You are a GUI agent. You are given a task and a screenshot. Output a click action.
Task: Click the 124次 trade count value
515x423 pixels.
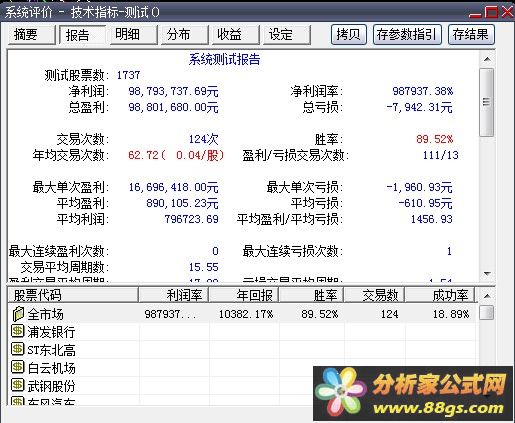pyautogui.click(x=204, y=139)
